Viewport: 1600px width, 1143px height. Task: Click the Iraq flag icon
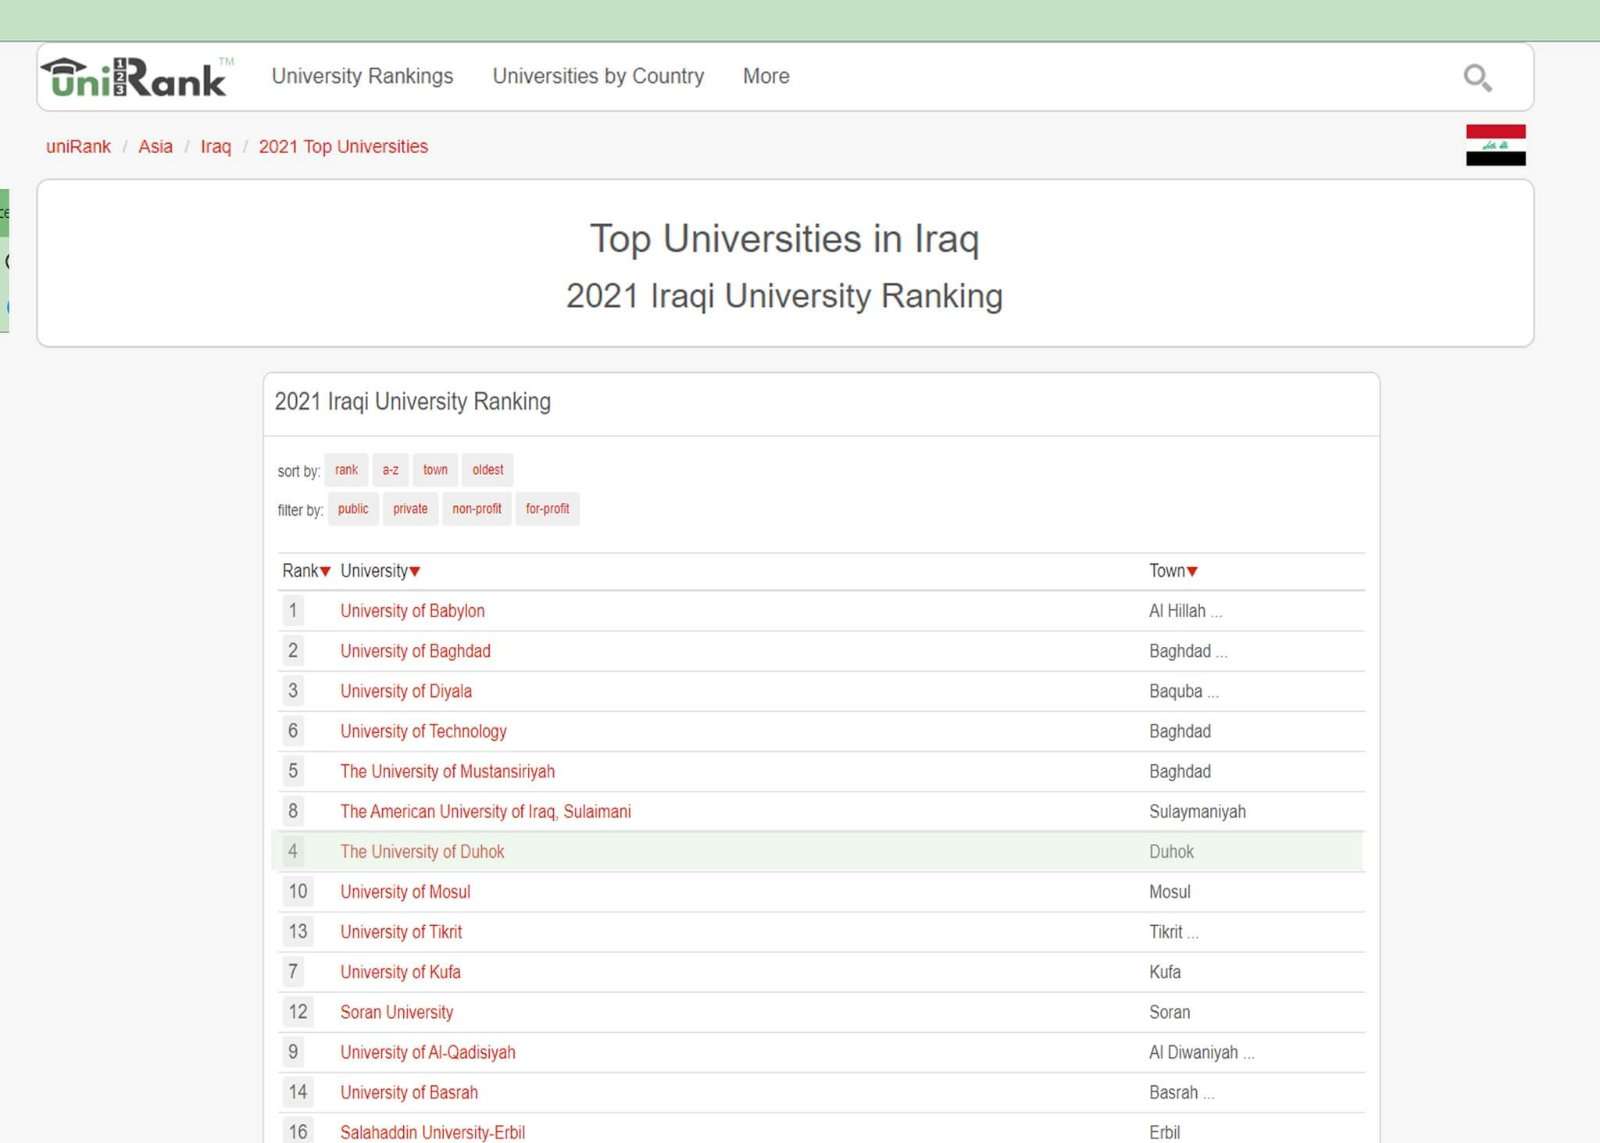tap(1495, 145)
